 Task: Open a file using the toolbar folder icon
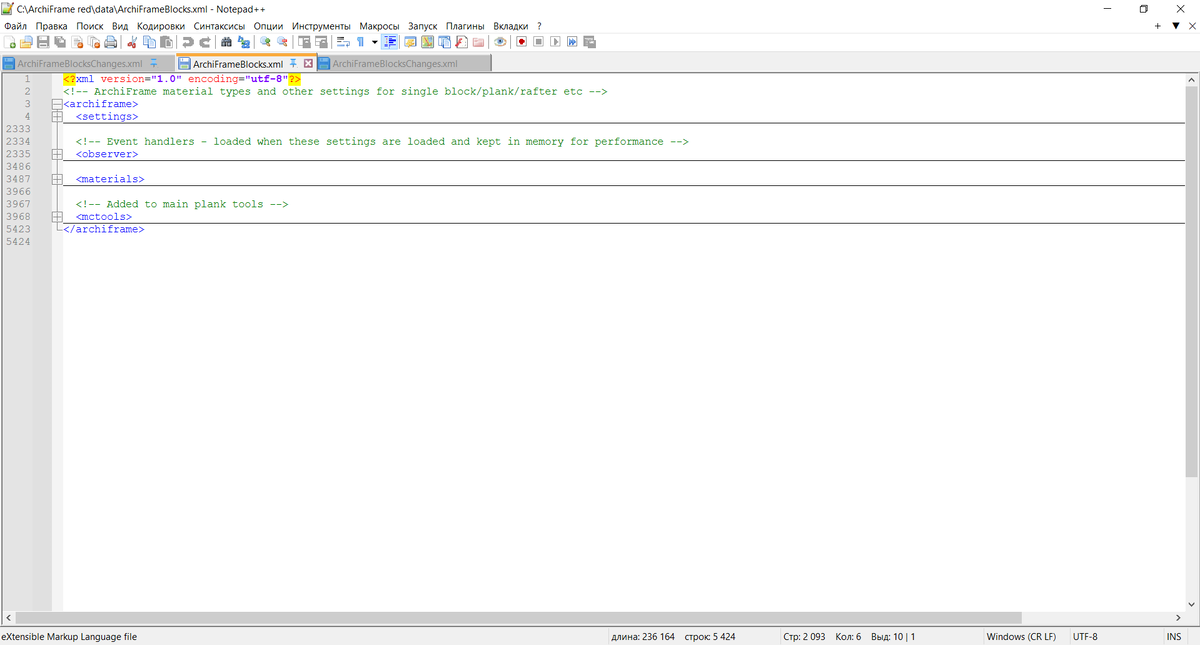click(x=26, y=42)
